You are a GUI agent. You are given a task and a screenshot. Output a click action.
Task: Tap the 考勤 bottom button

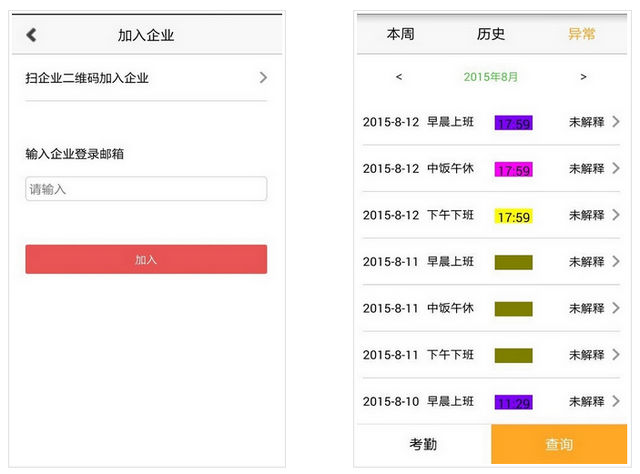pyautogui.click(x=423, y=445)
